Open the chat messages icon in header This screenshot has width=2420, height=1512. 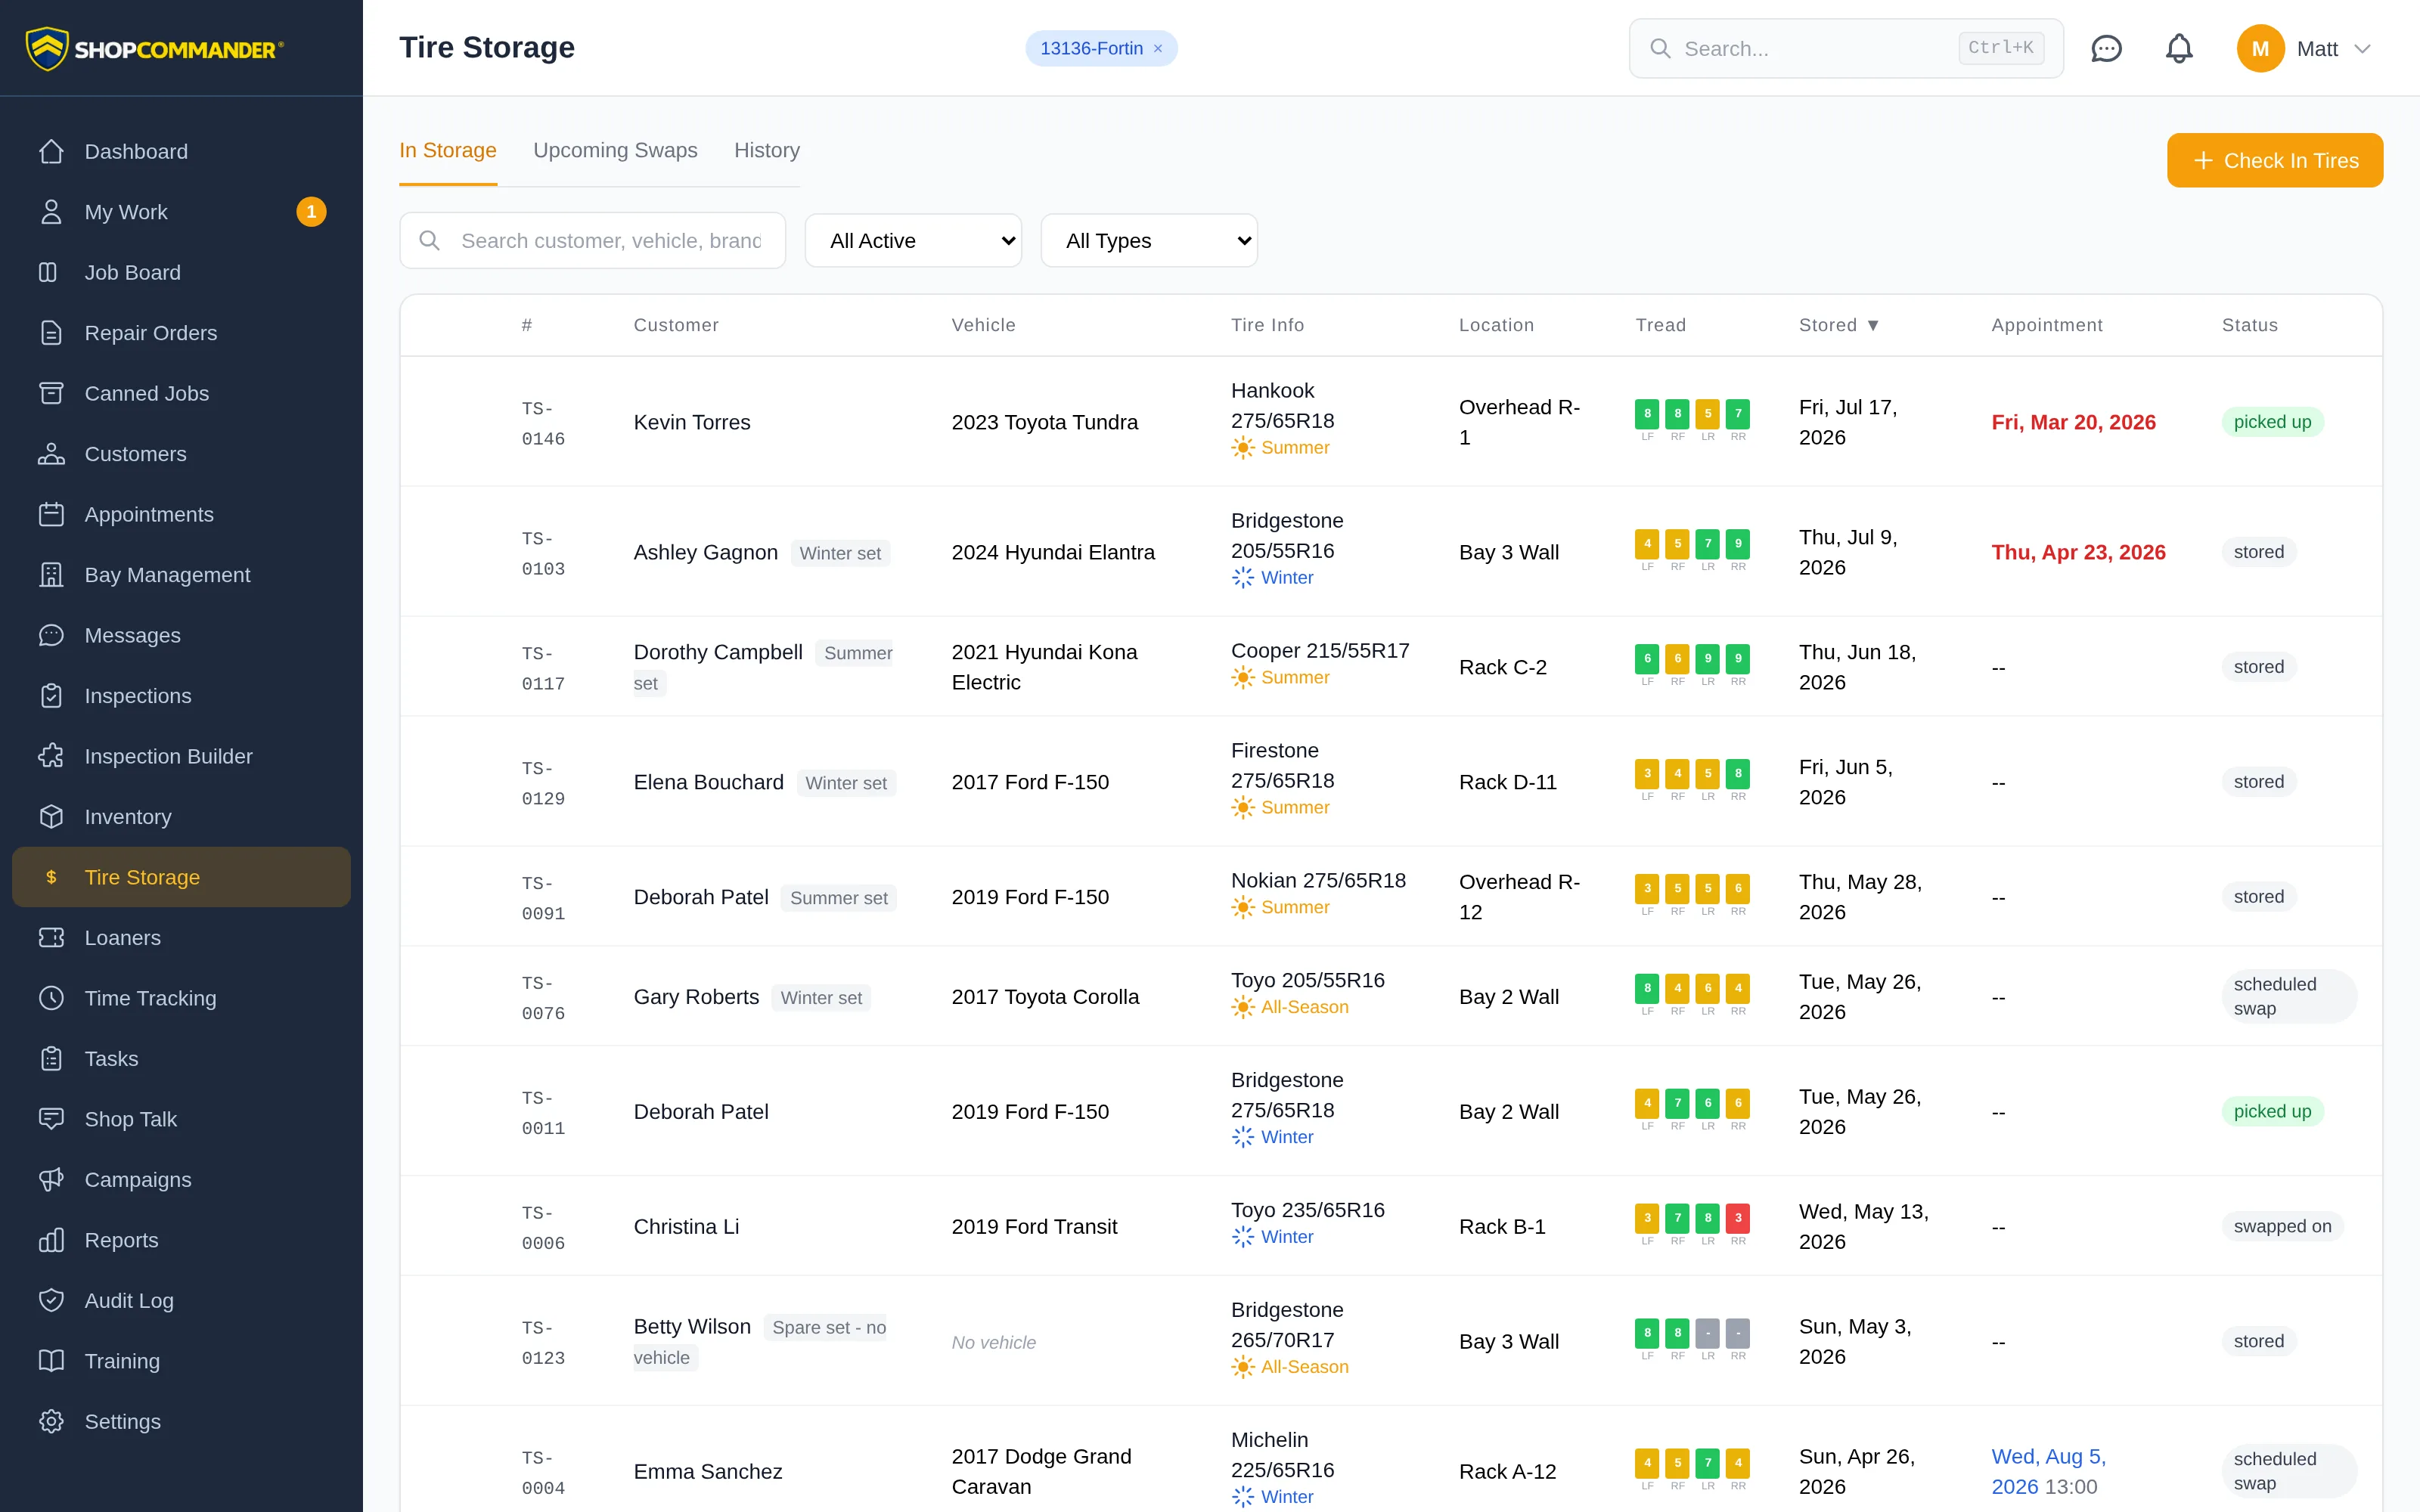click(x=2106, y=48)
